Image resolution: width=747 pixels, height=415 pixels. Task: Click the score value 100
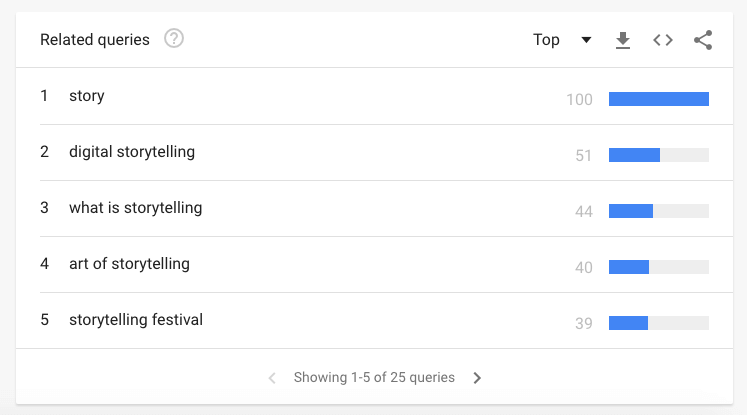579,100
